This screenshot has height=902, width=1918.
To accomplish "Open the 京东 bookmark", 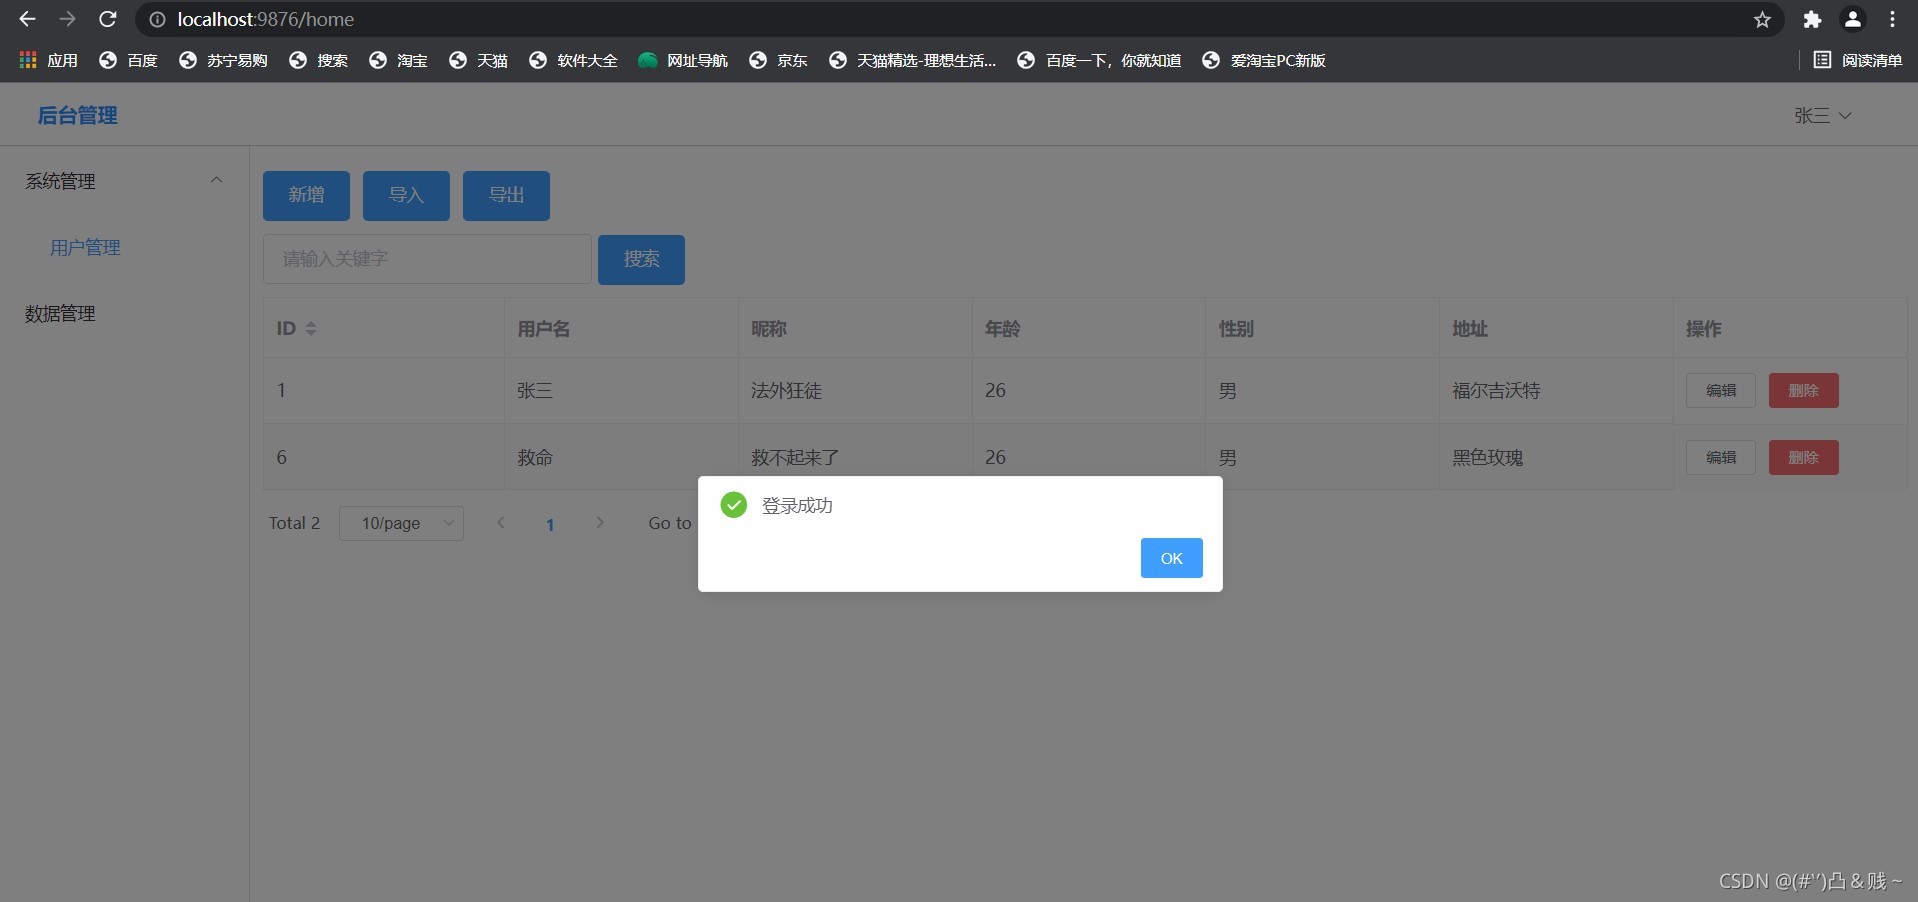I will click(x=778, y=61).
